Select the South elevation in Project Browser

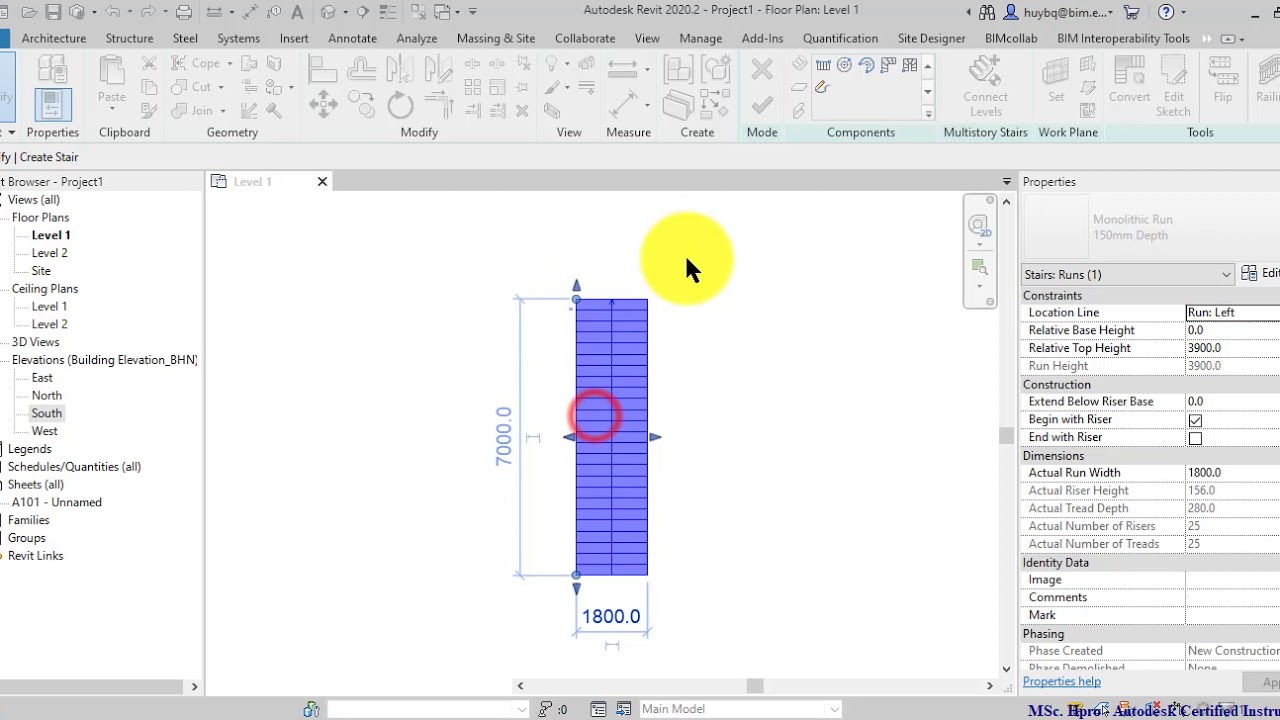point(46,413)
